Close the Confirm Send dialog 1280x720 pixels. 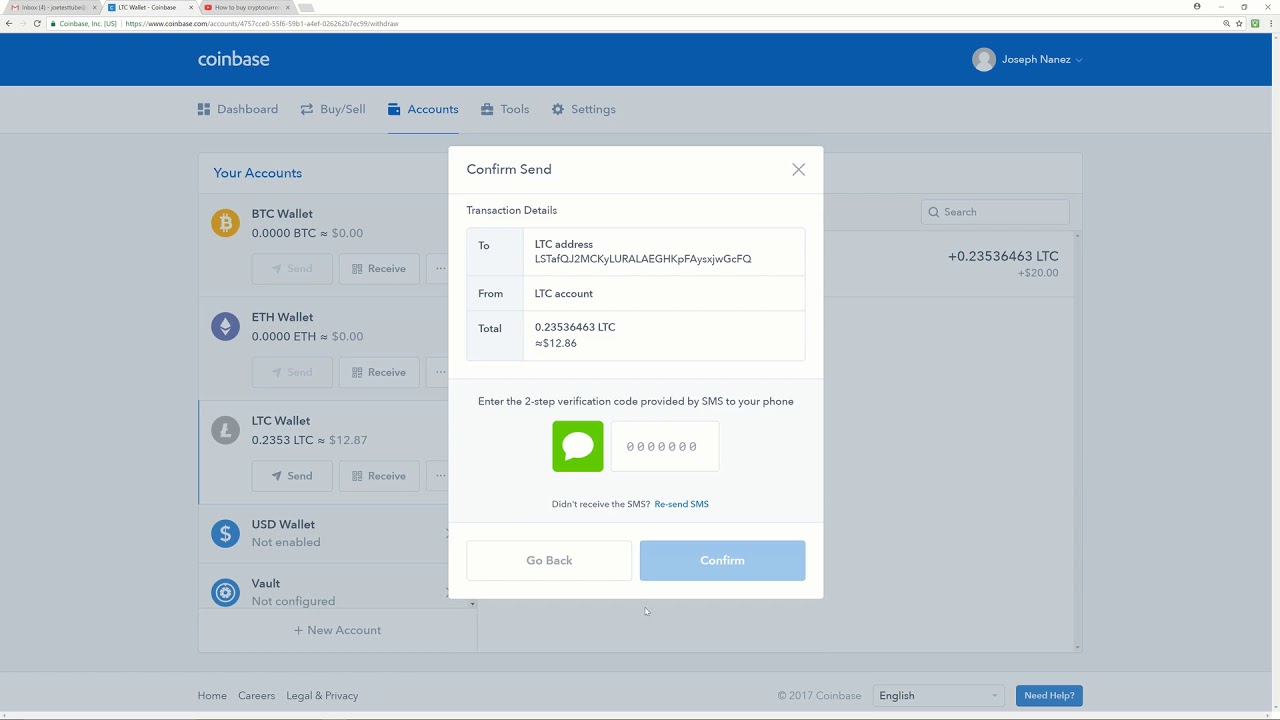798,169
